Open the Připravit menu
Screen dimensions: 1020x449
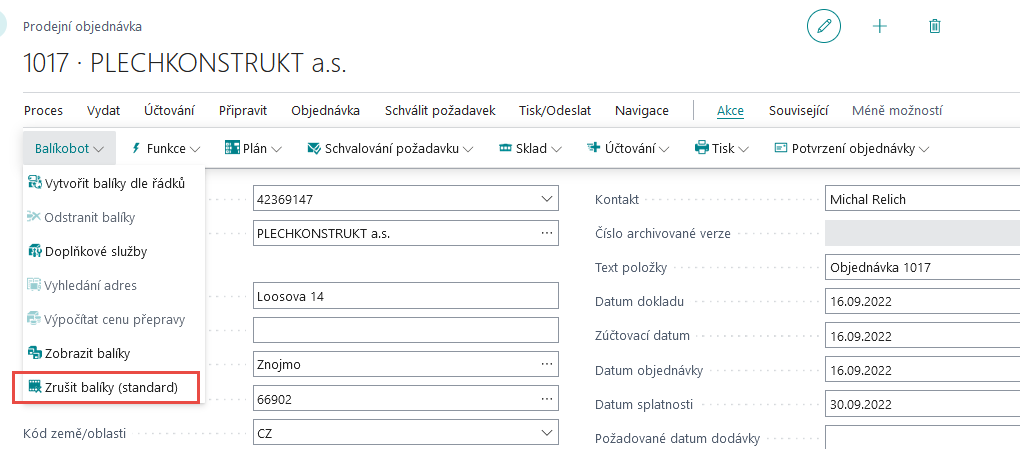tap(243, 111)
